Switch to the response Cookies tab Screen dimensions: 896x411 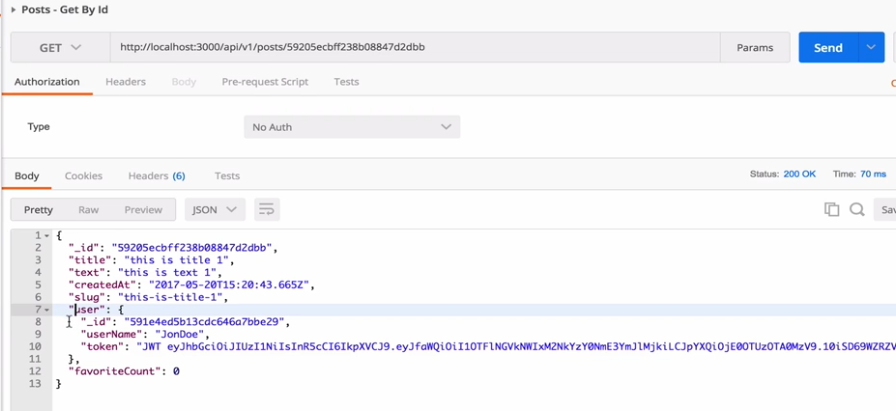(x=83, y=176)
